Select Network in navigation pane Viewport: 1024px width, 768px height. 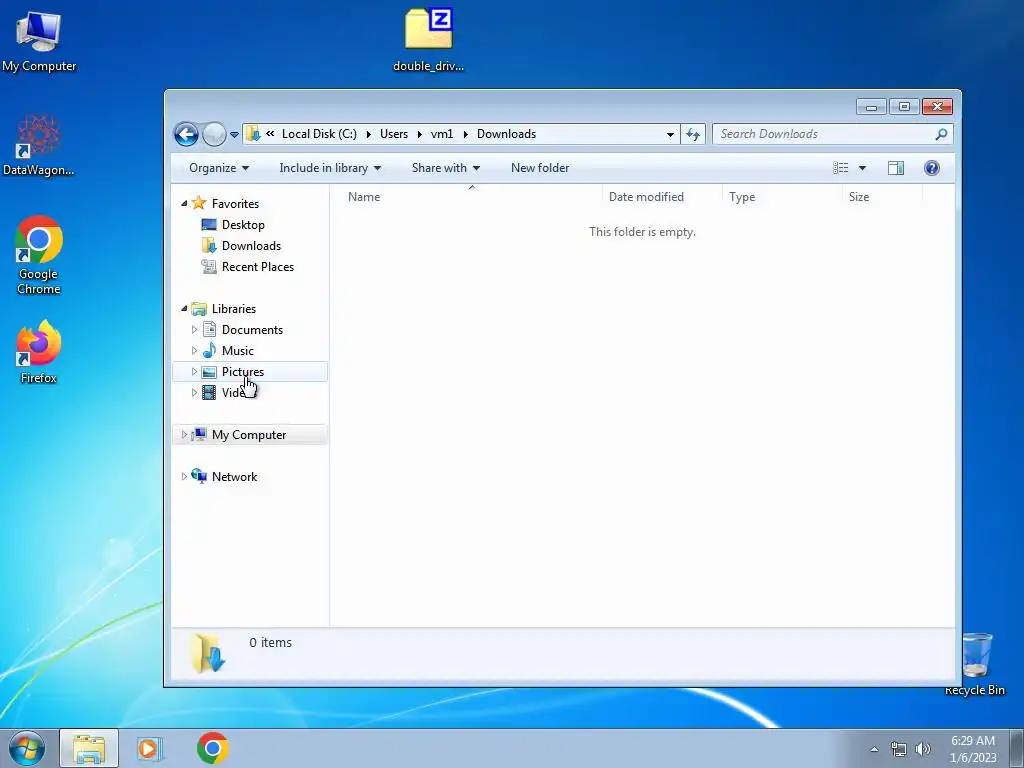click(x=234, y=477)
